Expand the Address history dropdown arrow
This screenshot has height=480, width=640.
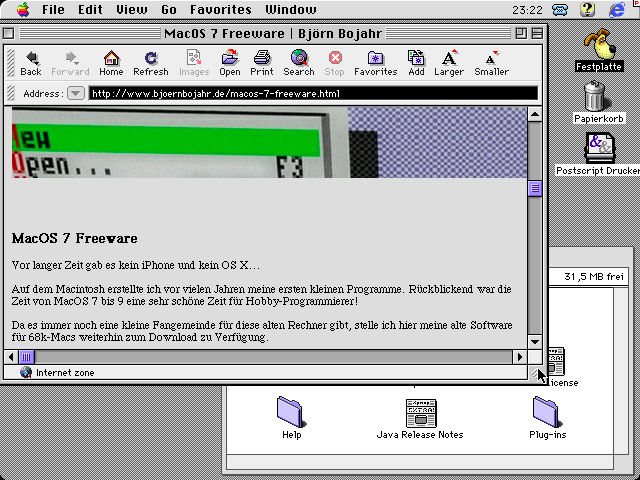coord(76,93)
